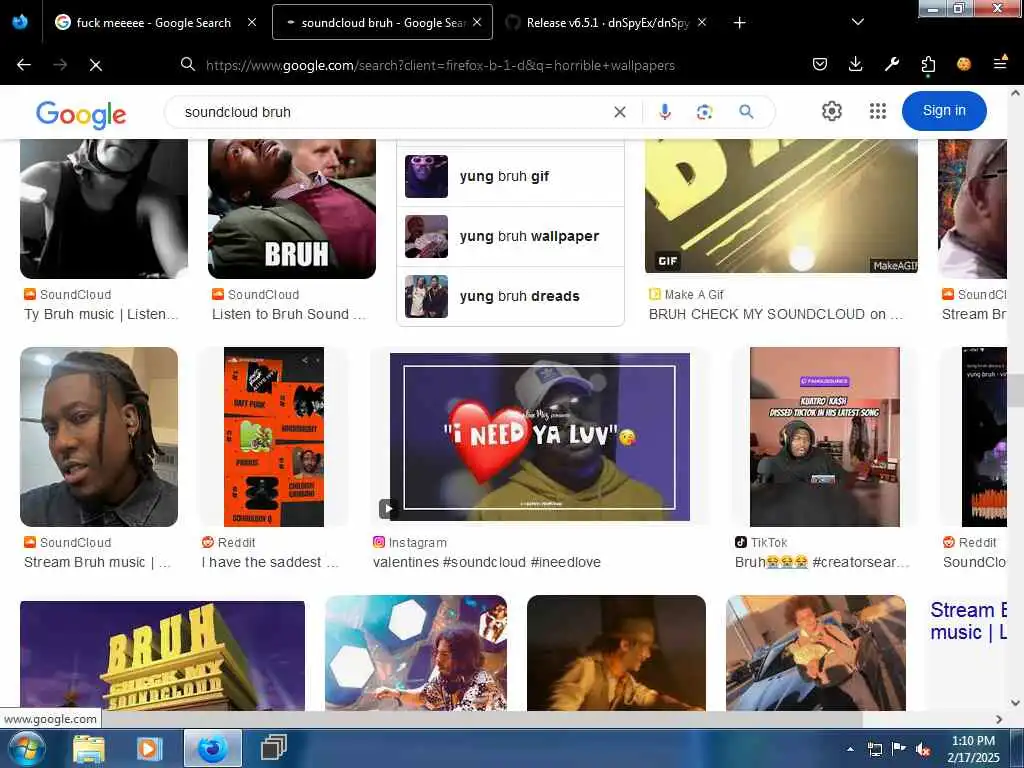Click the horizontal scrollbar right arrow
The width and height of the screenshot is (1024, 768).
(x=999, y=719)
